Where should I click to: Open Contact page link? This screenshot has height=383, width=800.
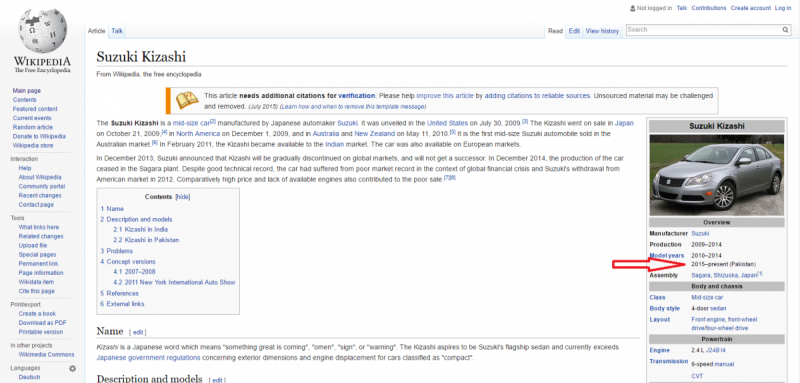36,205
